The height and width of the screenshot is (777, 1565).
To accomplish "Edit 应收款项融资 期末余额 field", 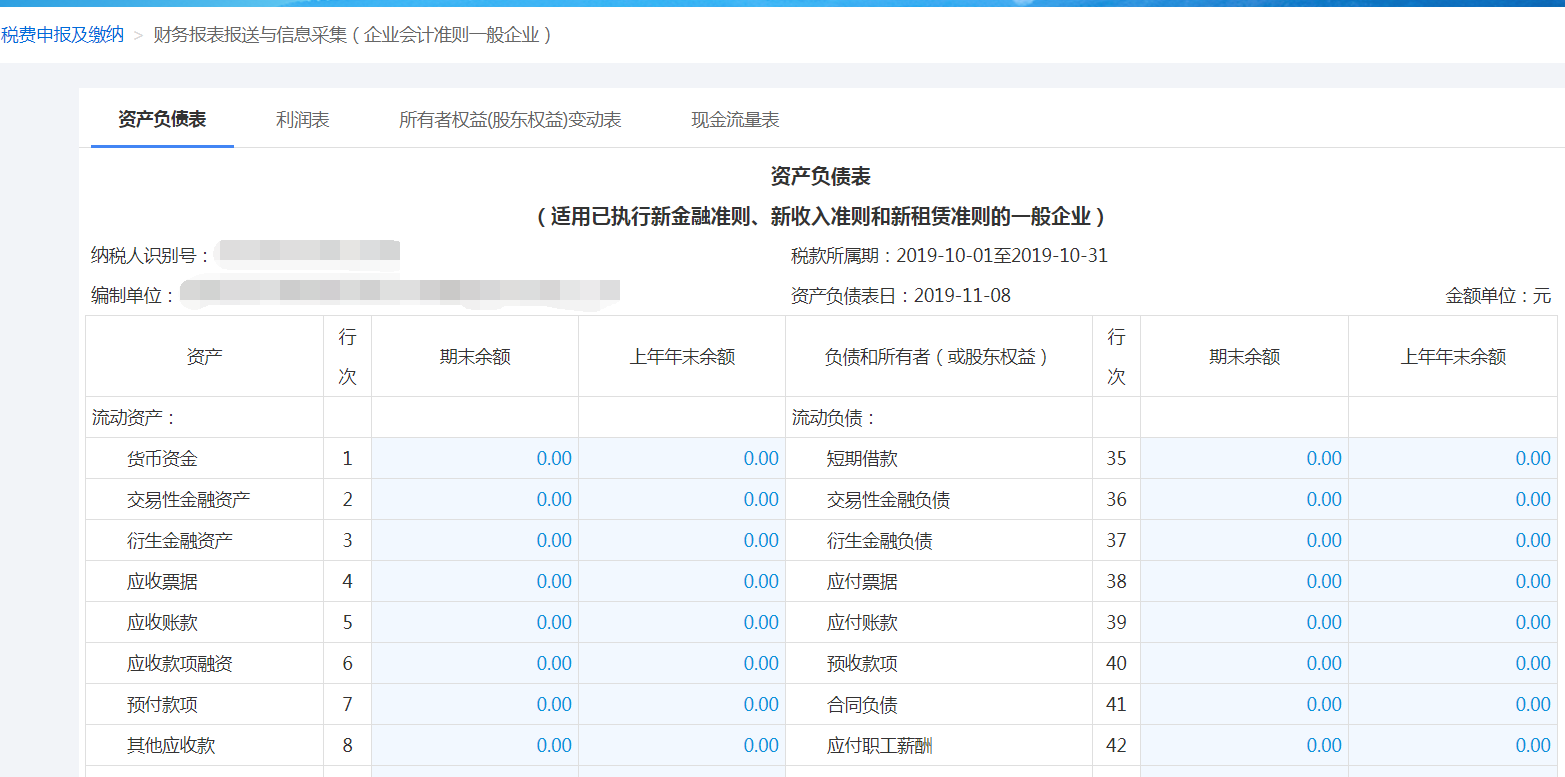I will coord(475,663).
